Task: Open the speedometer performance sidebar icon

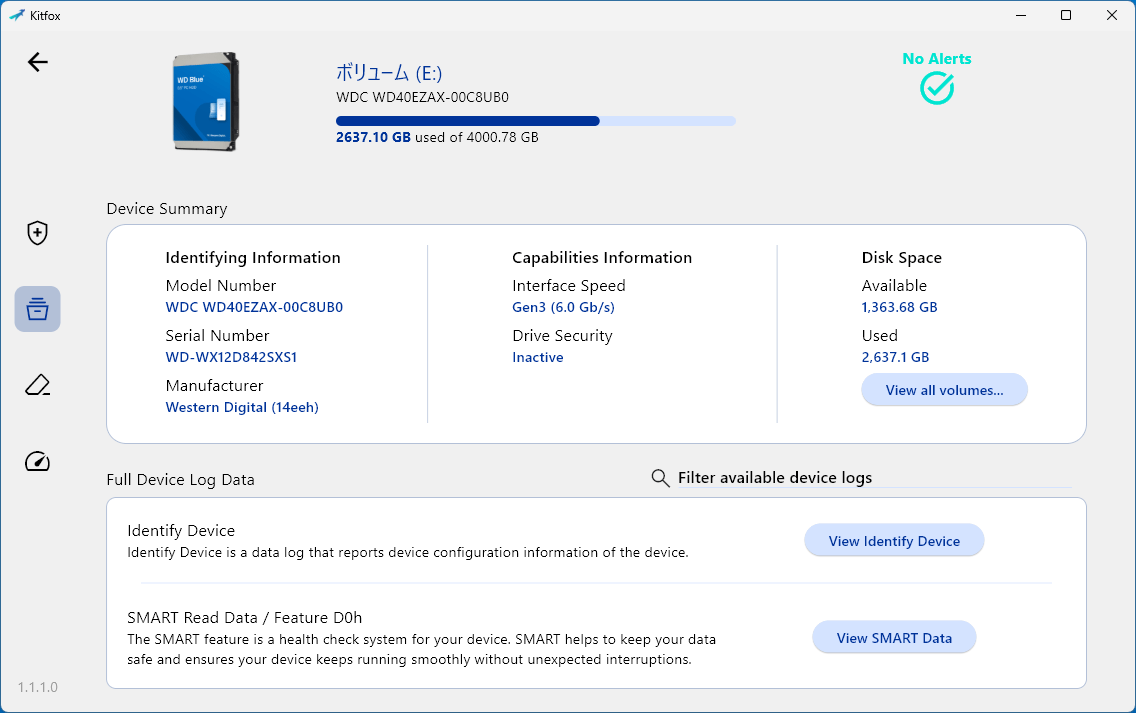Action: 38,462
